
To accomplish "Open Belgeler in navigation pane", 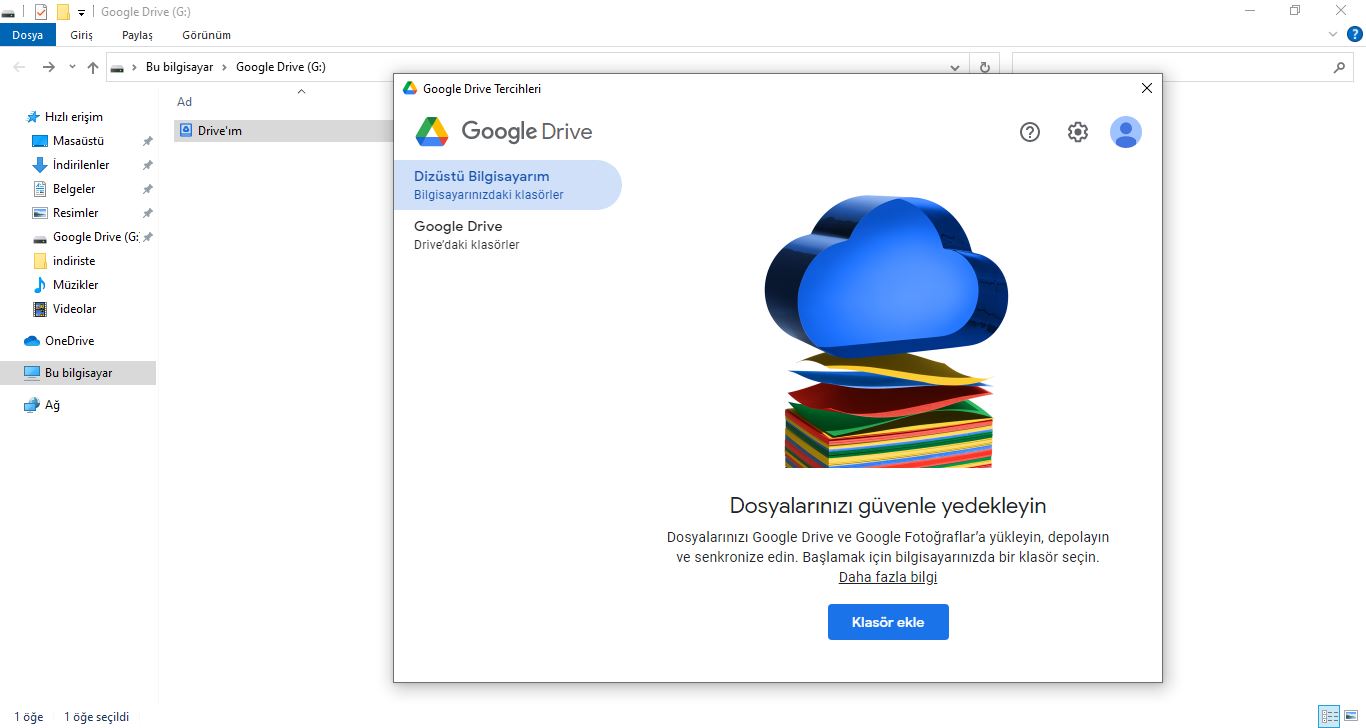I will coord(74,189).
